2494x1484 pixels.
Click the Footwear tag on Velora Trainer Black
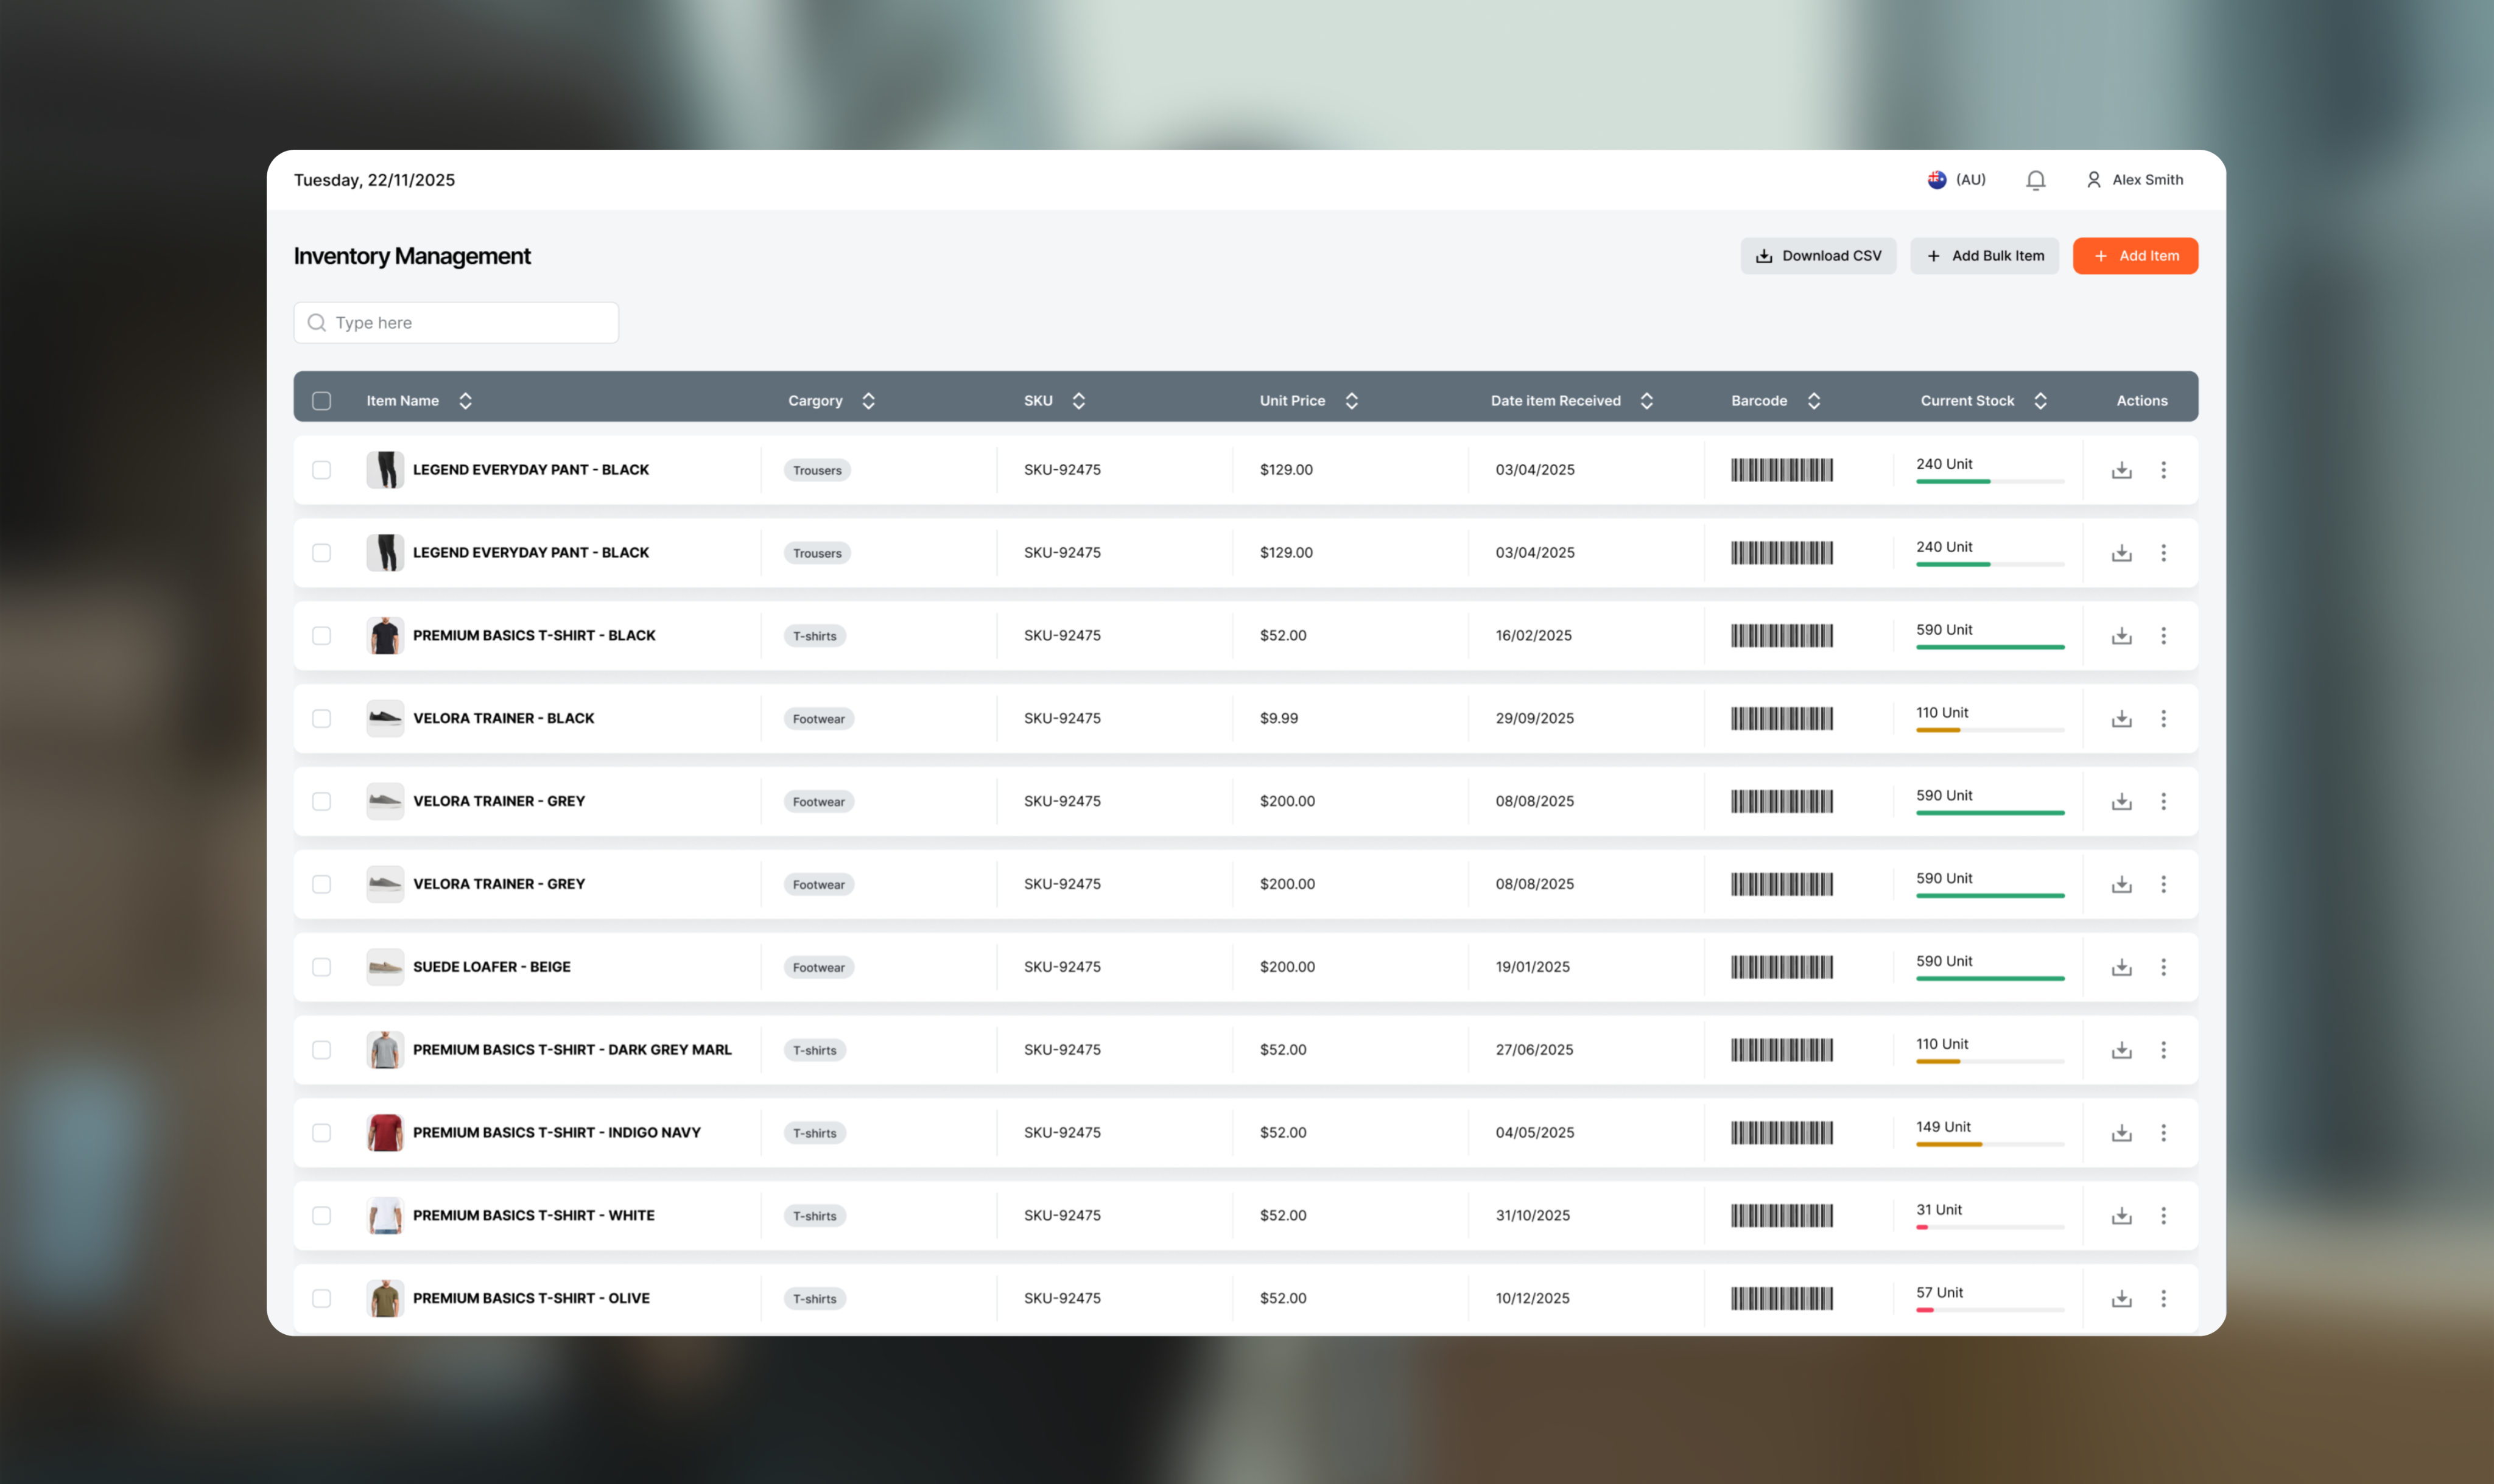click(x=818, y=719)
